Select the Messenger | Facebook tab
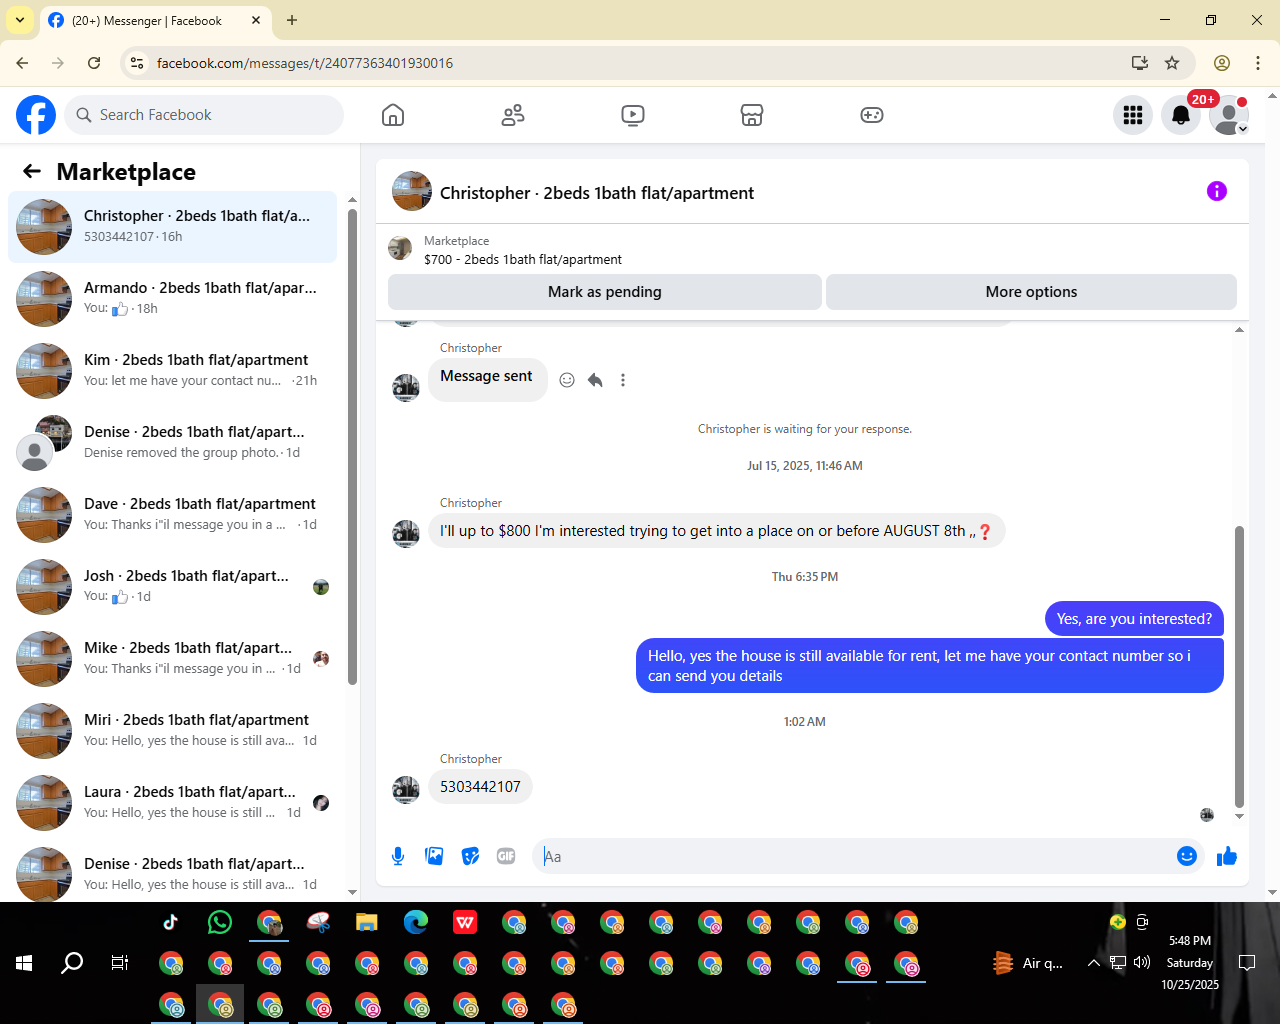This screenshot has width=1280, height=1024. click(x=155, y=20)
